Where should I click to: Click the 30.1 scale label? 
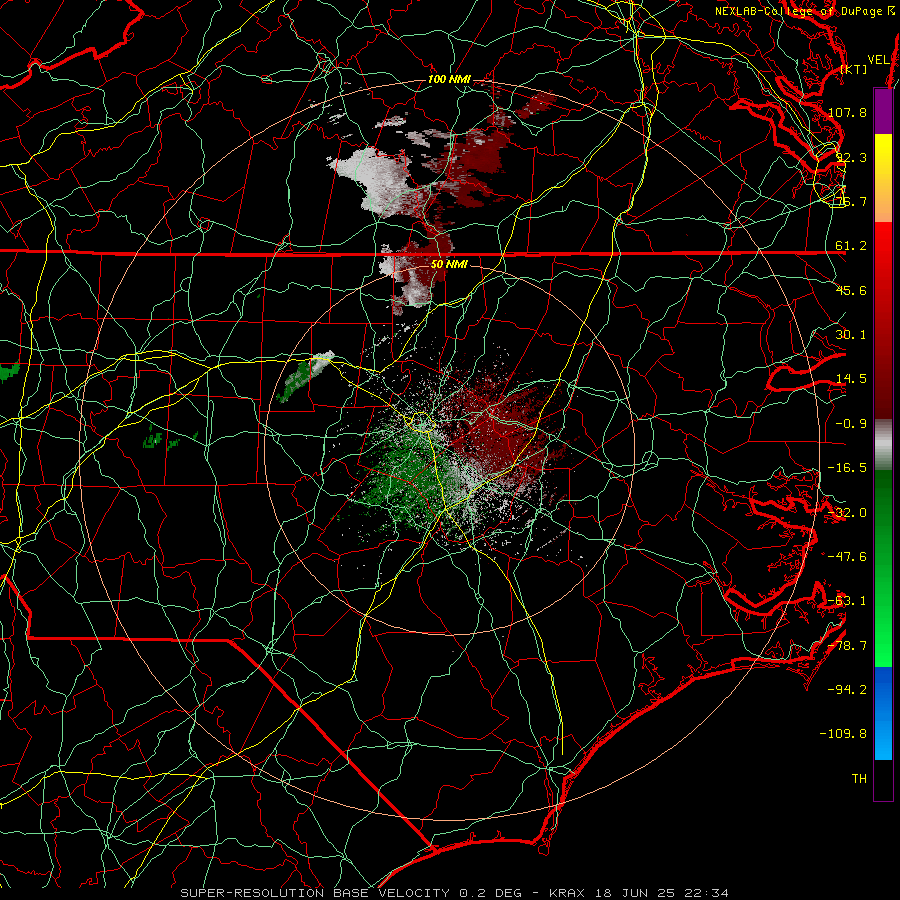click(851, 334)
